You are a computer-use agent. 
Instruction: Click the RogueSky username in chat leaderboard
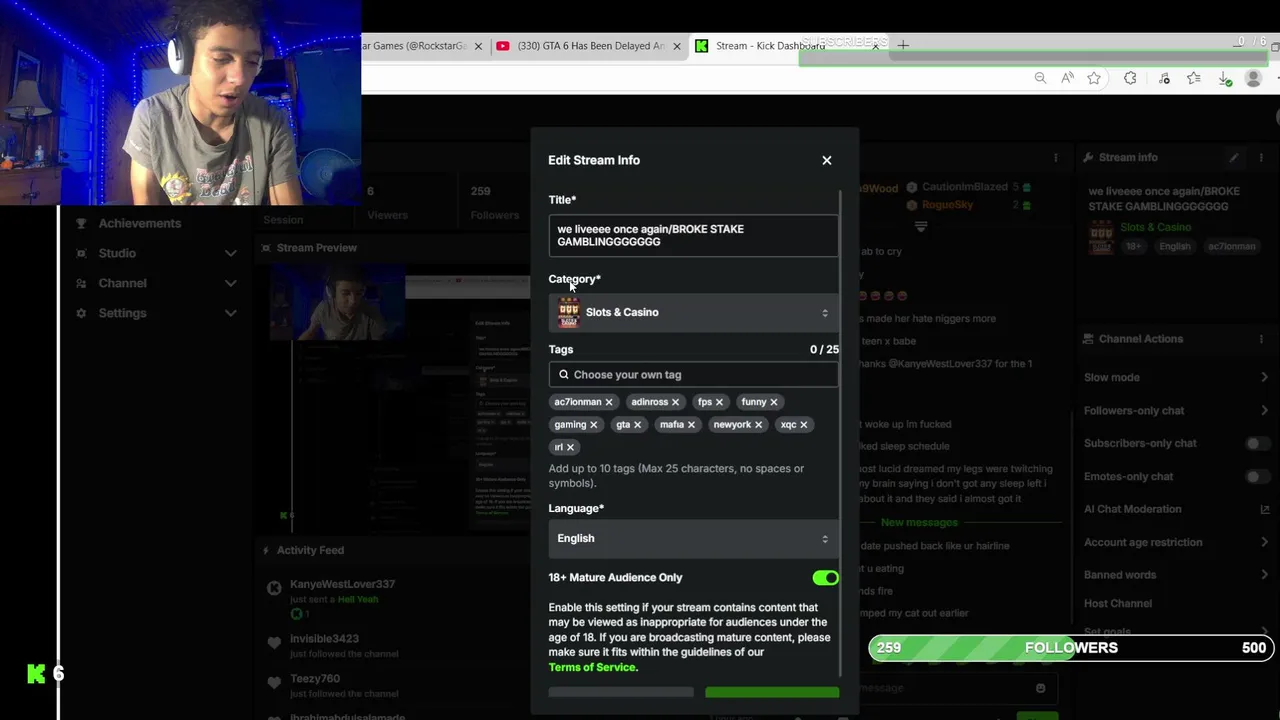coord(947,205)
